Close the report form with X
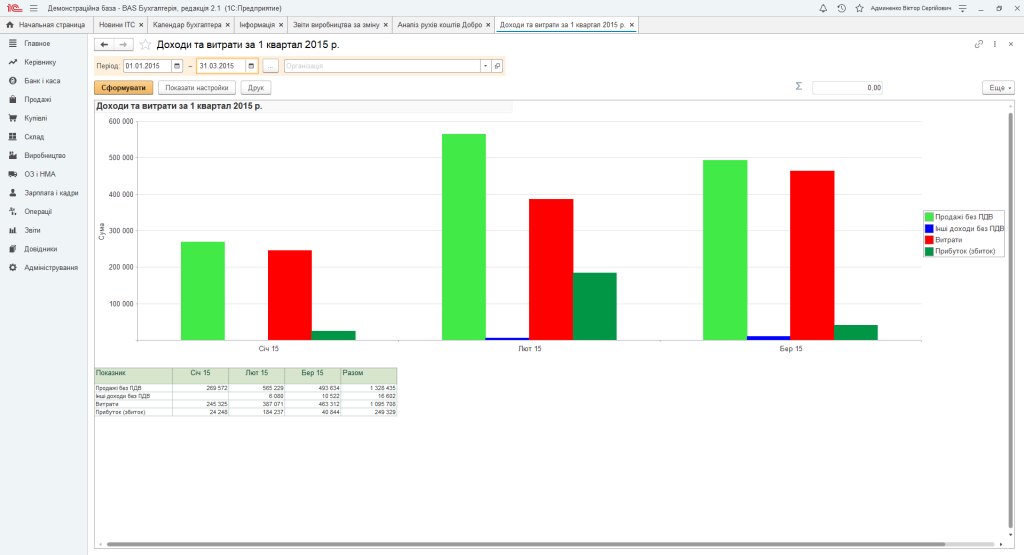1024x555 pixels. tap(1011, 44)
